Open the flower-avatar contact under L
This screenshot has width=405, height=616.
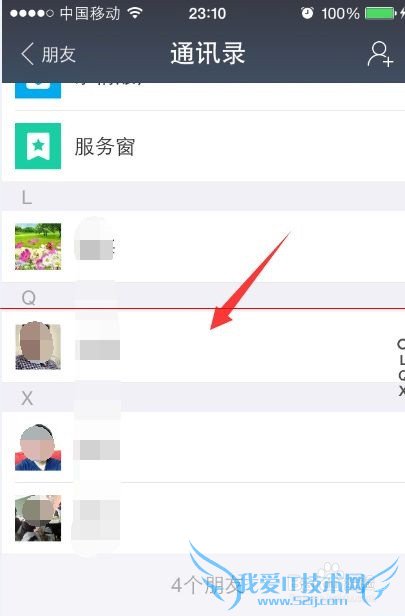pos(203,246)
